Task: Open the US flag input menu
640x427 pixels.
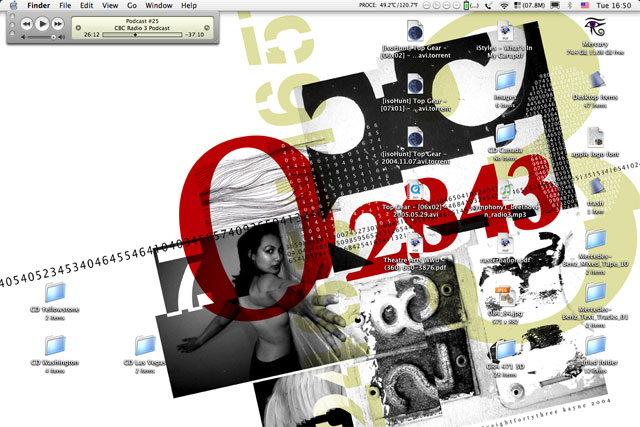Action: 585,5
